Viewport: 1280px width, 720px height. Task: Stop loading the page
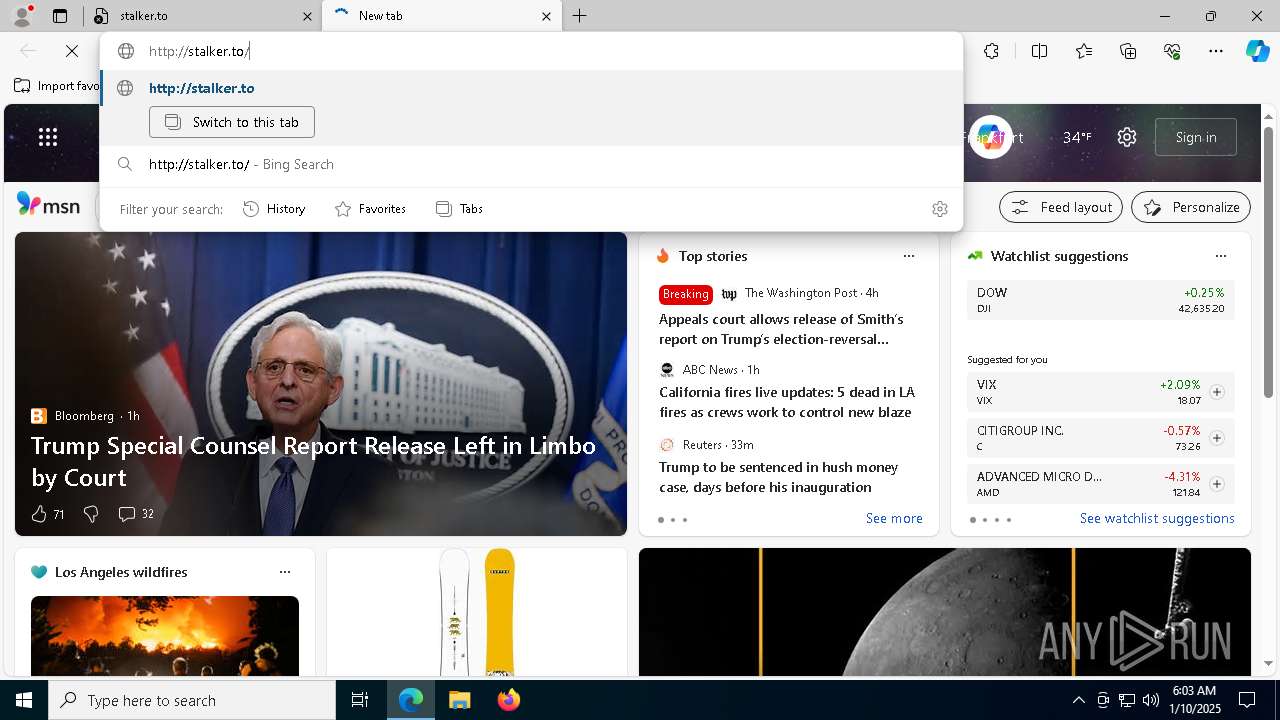tap(72, 51)
